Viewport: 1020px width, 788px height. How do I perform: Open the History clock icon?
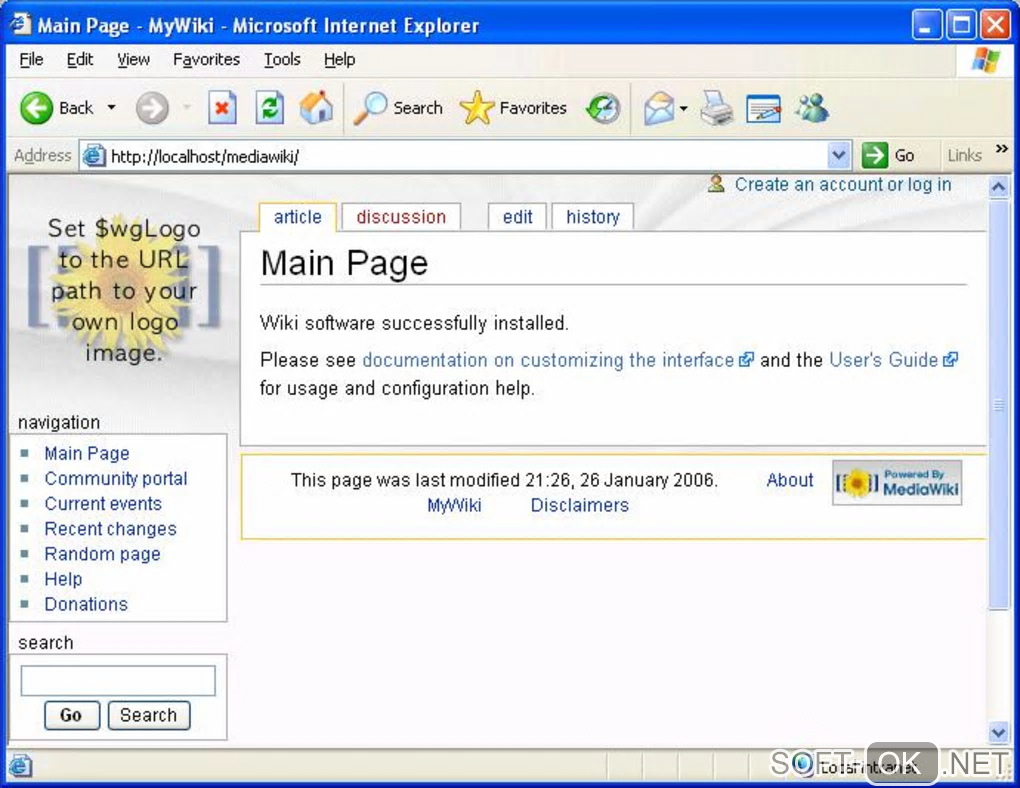coord(603,109)
